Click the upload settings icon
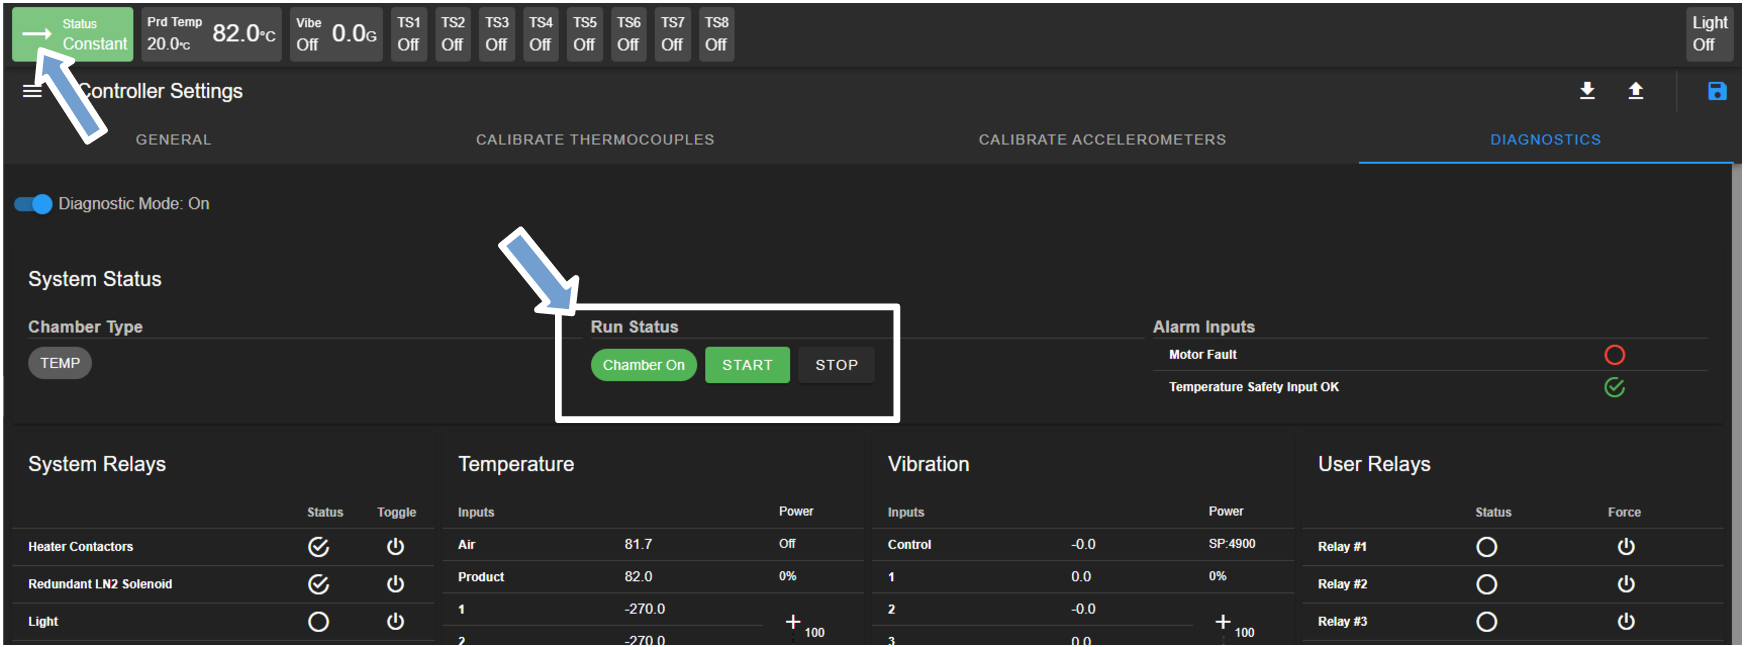This screenshot has width=1744, height=647. (x=1636, y=91)
